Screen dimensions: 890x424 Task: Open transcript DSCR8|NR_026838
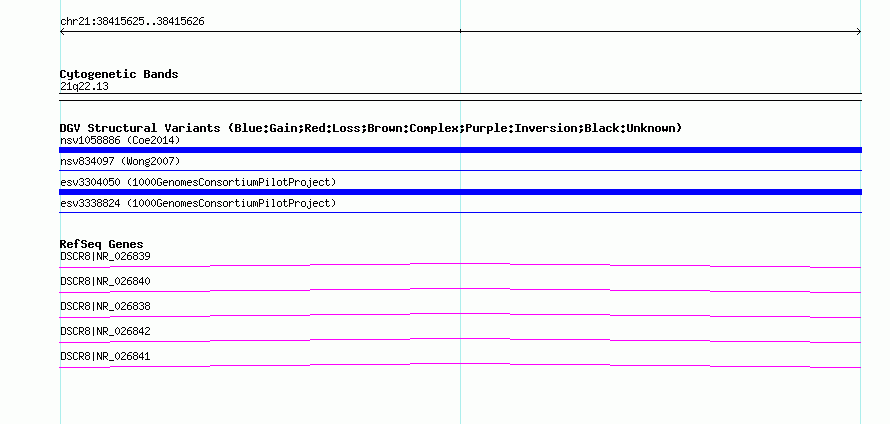[x=105, y=307]
